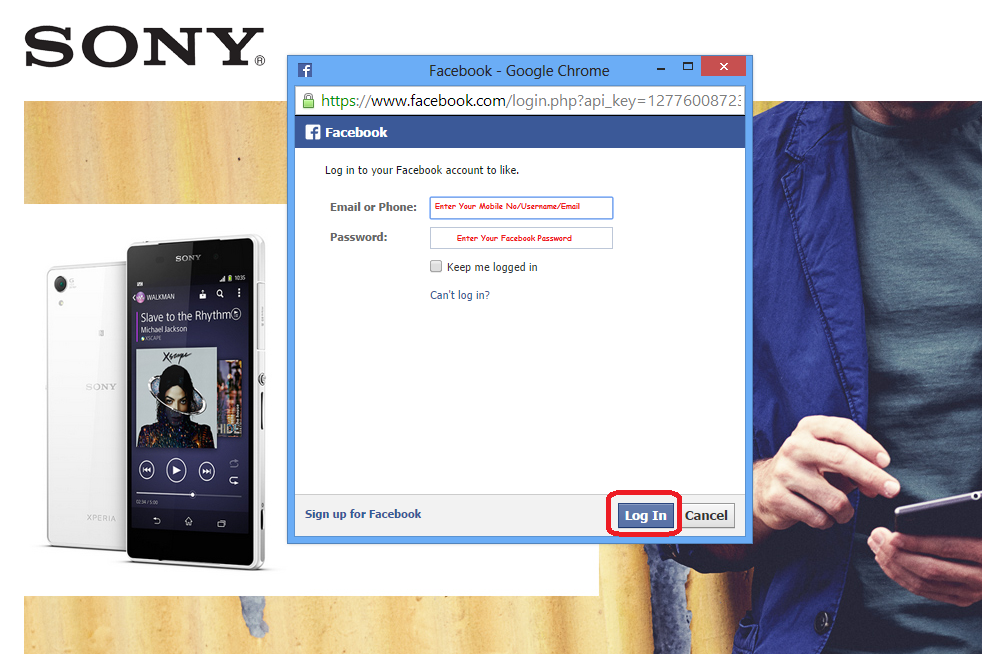Click the green padlock security icon

pos(308,101)
